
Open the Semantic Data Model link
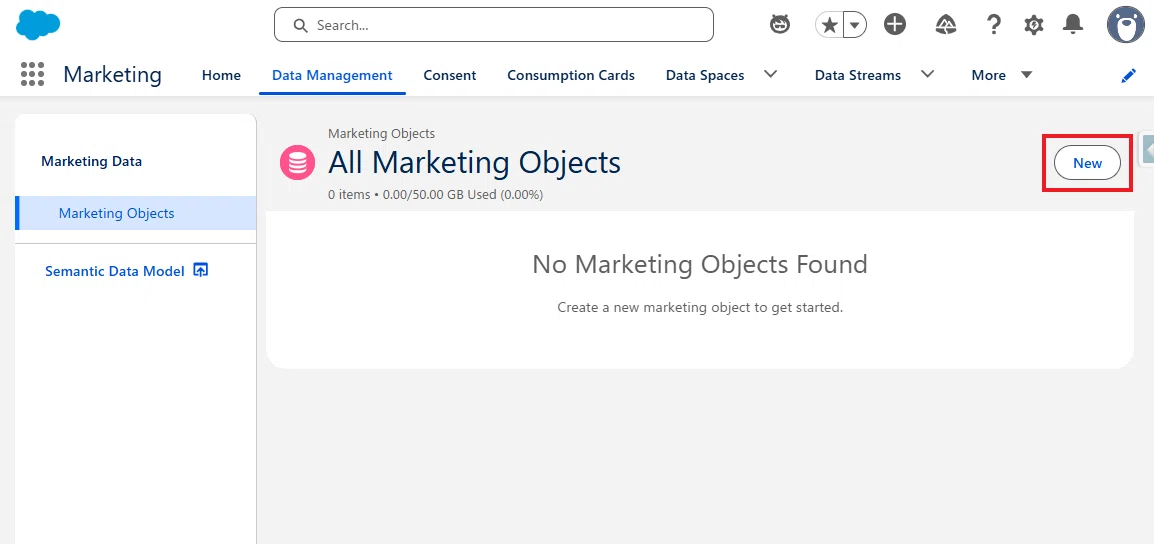pyautogui.click(x=115, y=271)
